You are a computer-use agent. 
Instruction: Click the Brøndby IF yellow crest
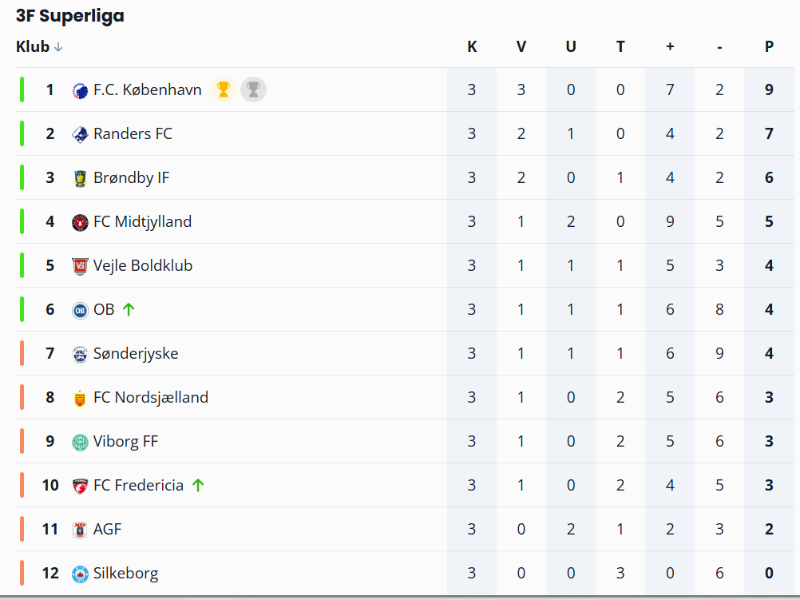pyautogui.click(x=80, y=178)
